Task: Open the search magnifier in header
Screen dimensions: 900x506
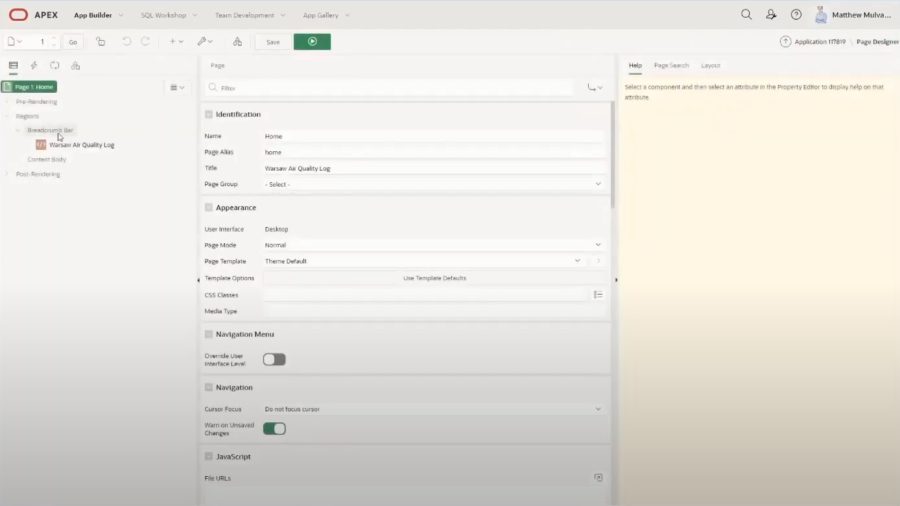Action: tap(746, 15)
